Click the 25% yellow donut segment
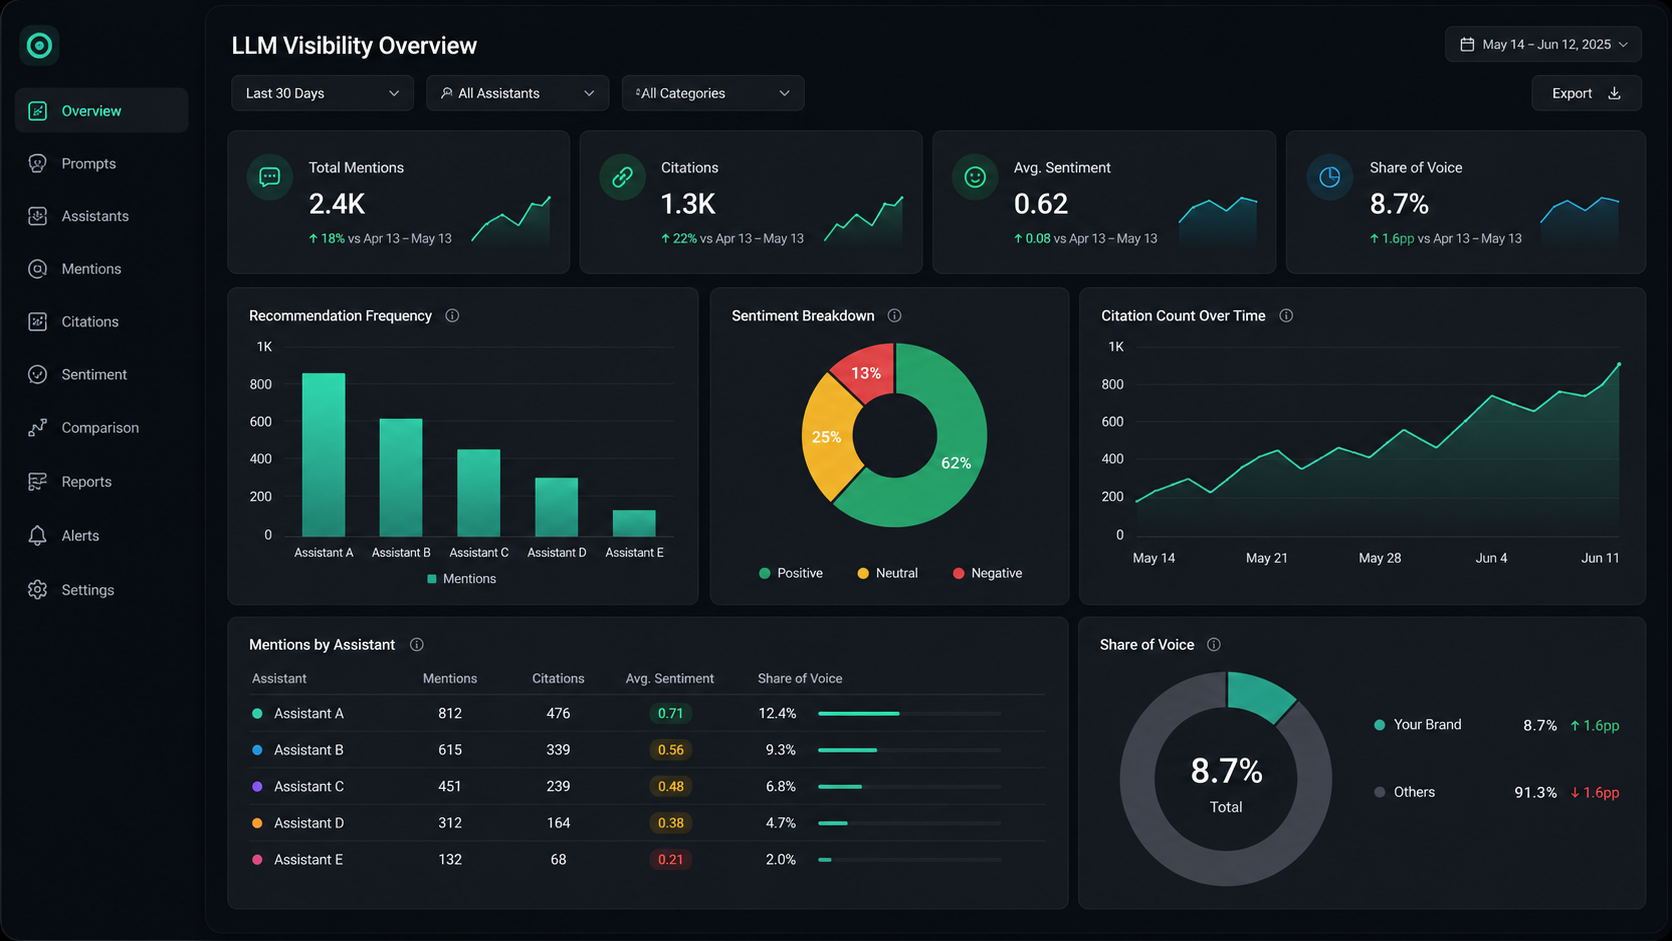 point(827,437)
